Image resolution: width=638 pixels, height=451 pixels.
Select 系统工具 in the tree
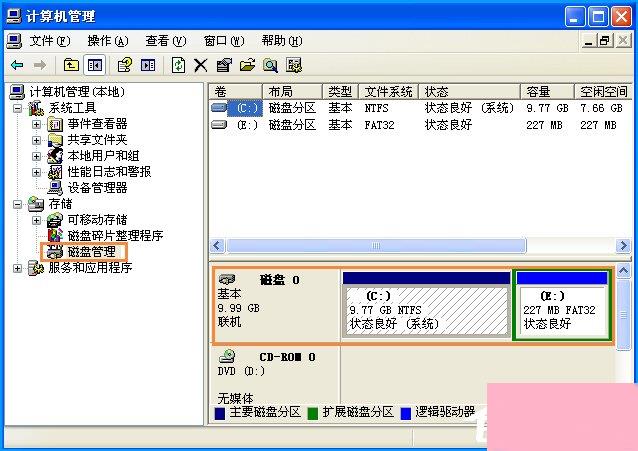(72, 108)
